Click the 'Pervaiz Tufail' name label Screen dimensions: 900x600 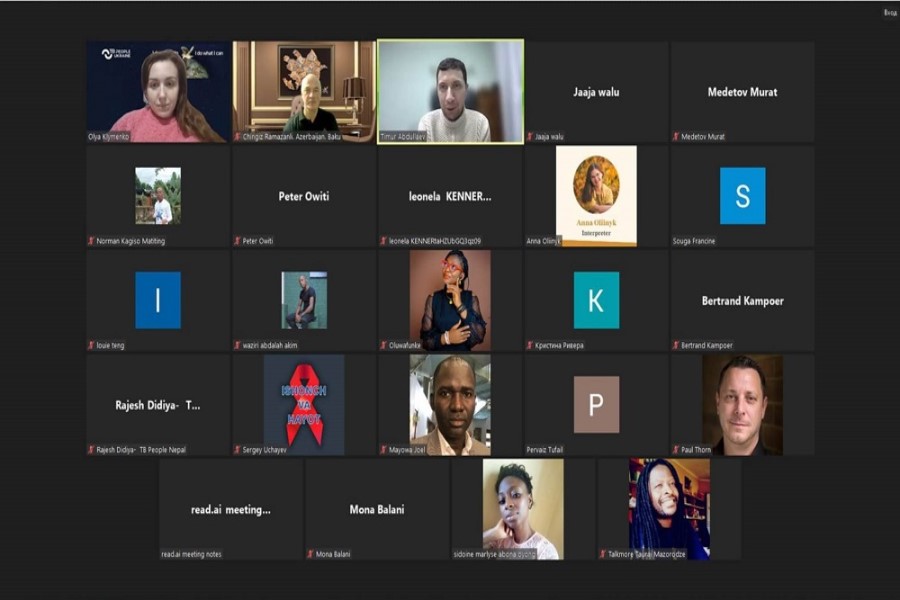coord(545,450)
